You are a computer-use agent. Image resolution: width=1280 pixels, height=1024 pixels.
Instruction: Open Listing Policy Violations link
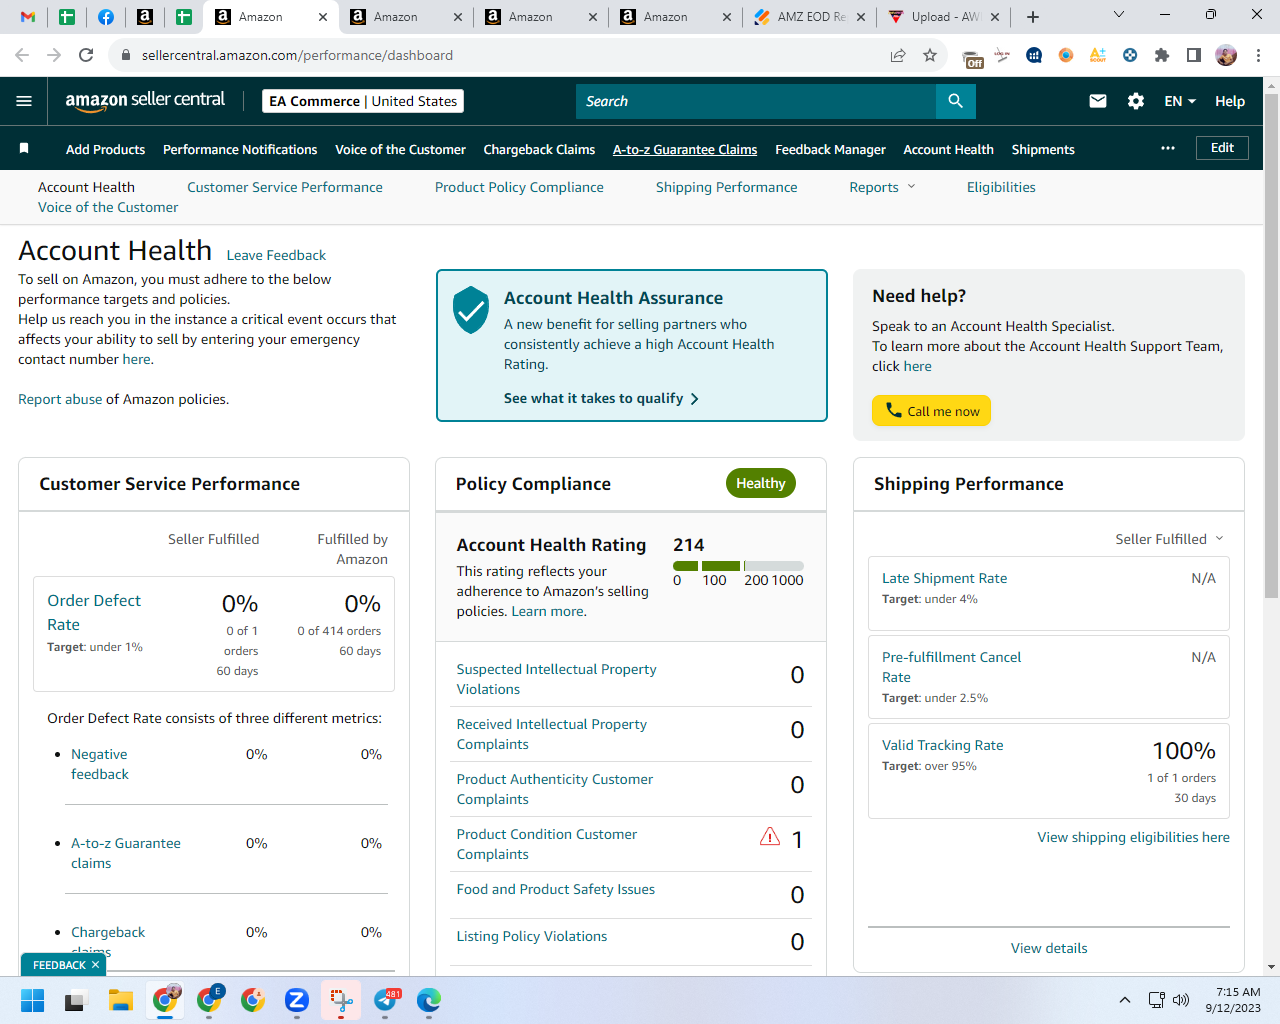tap(531, 936)
